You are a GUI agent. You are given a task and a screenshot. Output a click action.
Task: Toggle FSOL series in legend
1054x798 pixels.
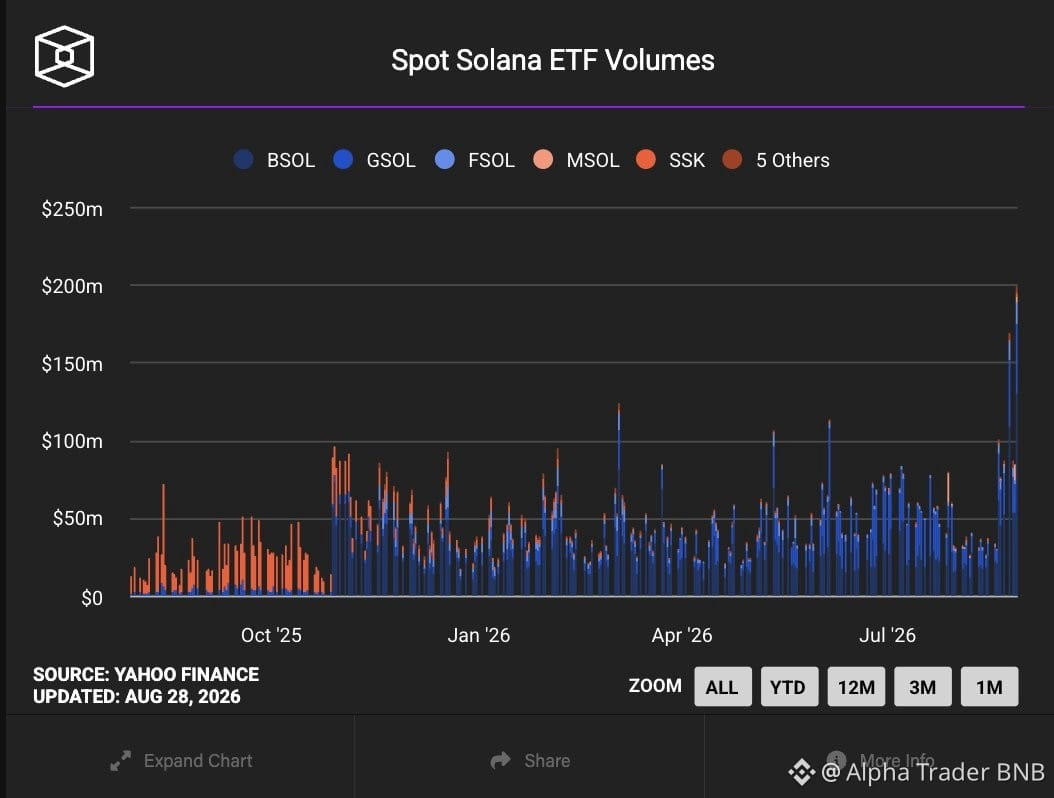click(x=475, y=160)
